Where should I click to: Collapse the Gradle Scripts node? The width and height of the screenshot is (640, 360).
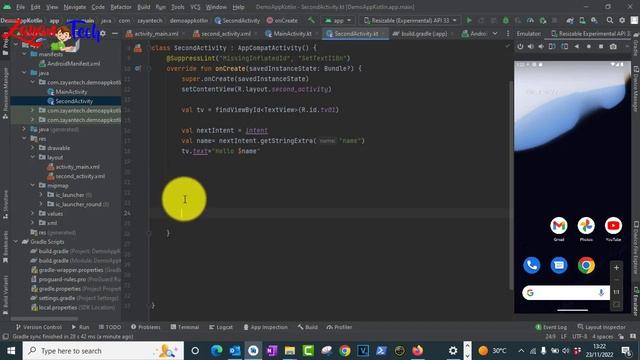tap(16, 242)
